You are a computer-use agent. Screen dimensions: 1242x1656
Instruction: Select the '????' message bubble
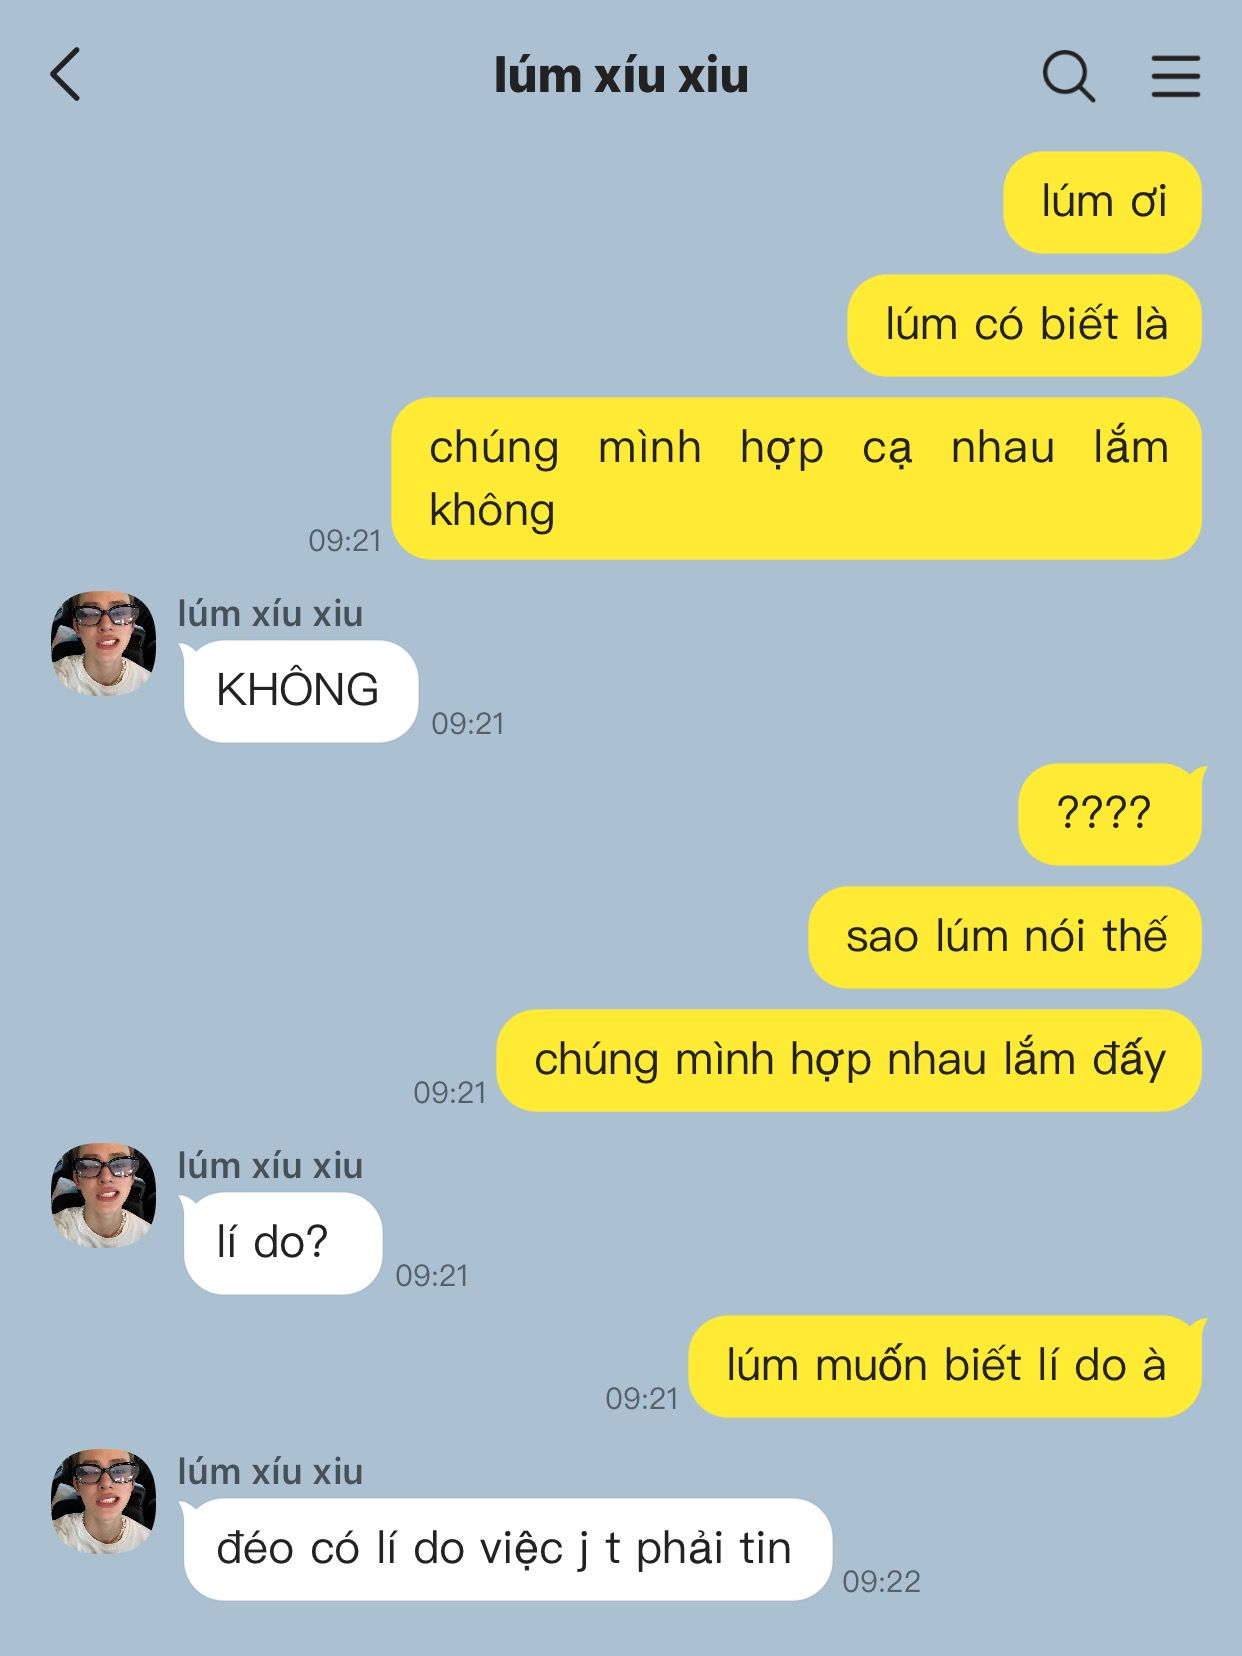point(1110,814)
